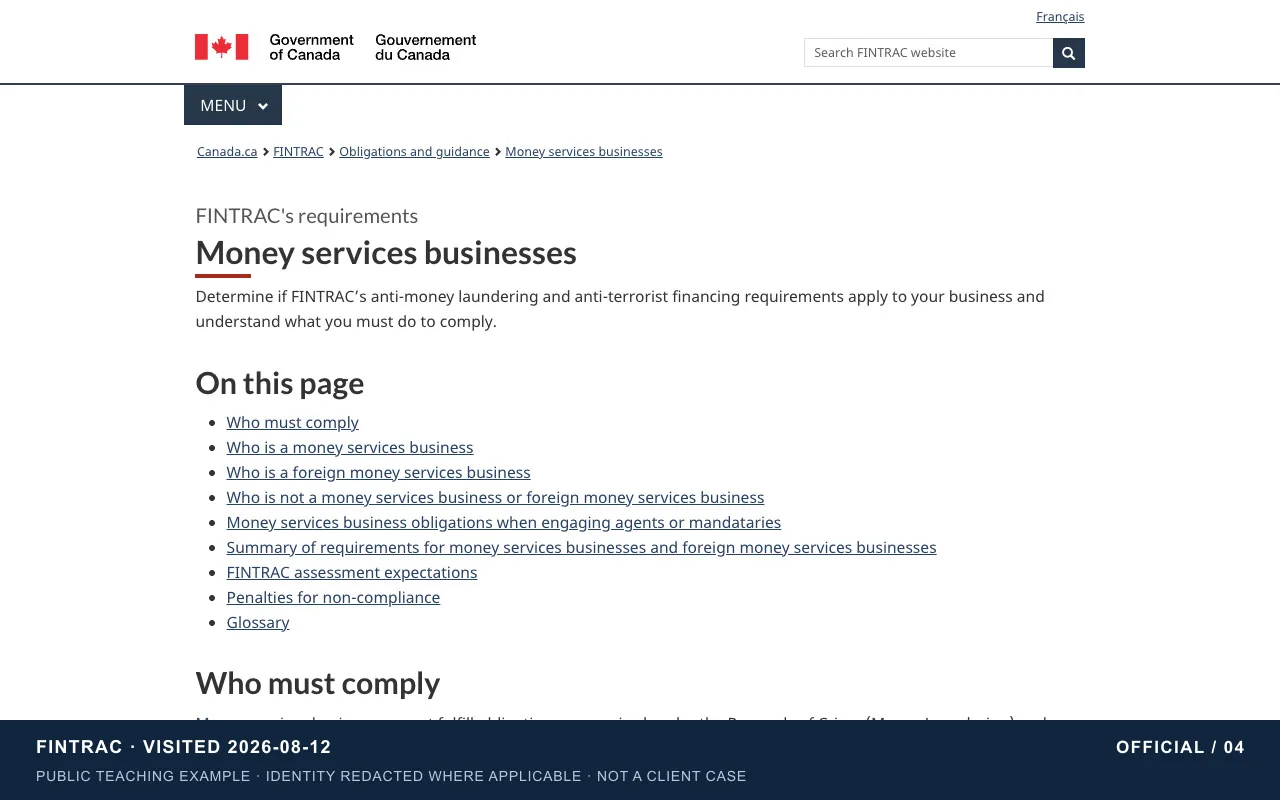Open Obligations and guidance breadcrumb

point(414,152)
